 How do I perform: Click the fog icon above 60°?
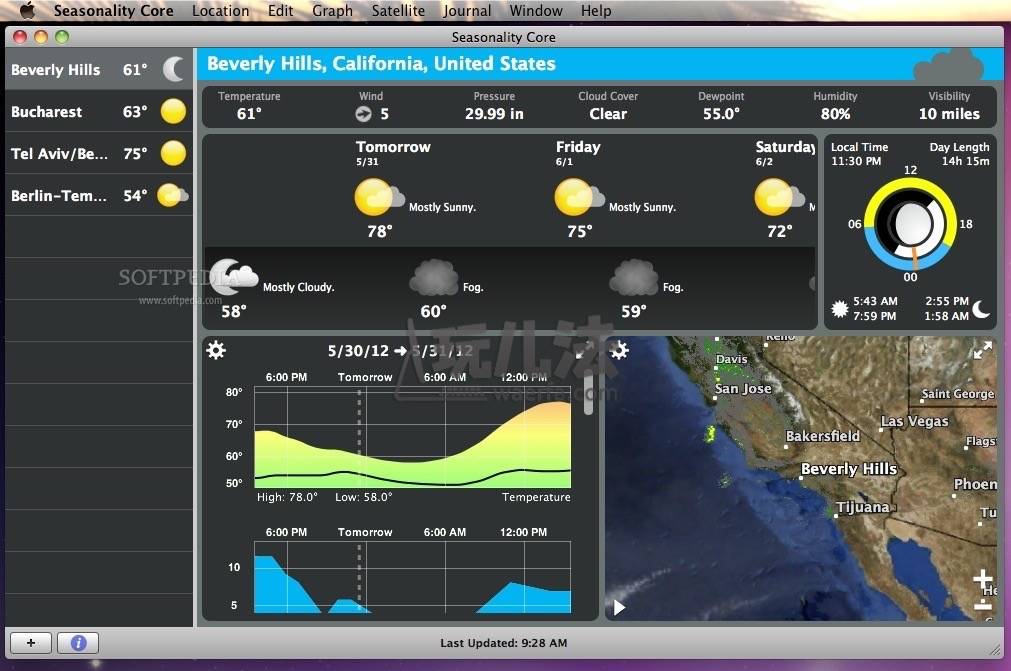[434, 277]
